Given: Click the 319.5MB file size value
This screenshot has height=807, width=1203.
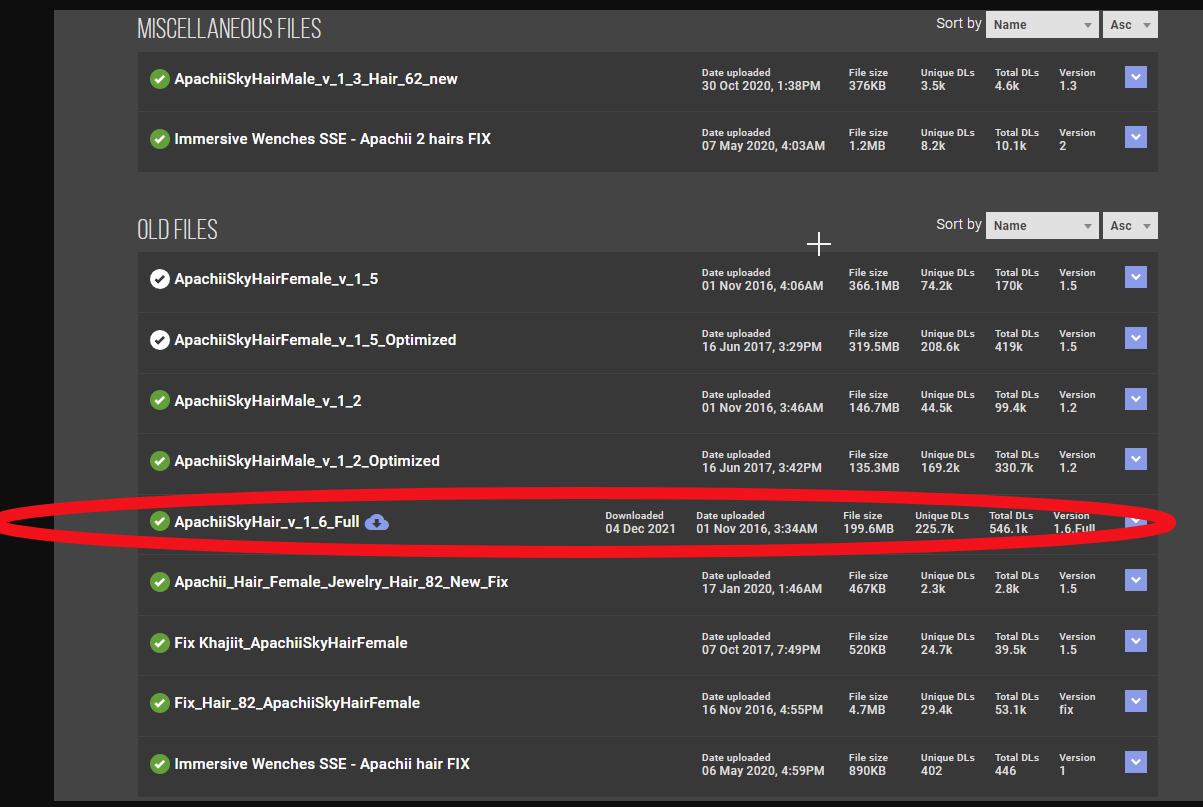Looking at the screenshot, I should (874, 347).
